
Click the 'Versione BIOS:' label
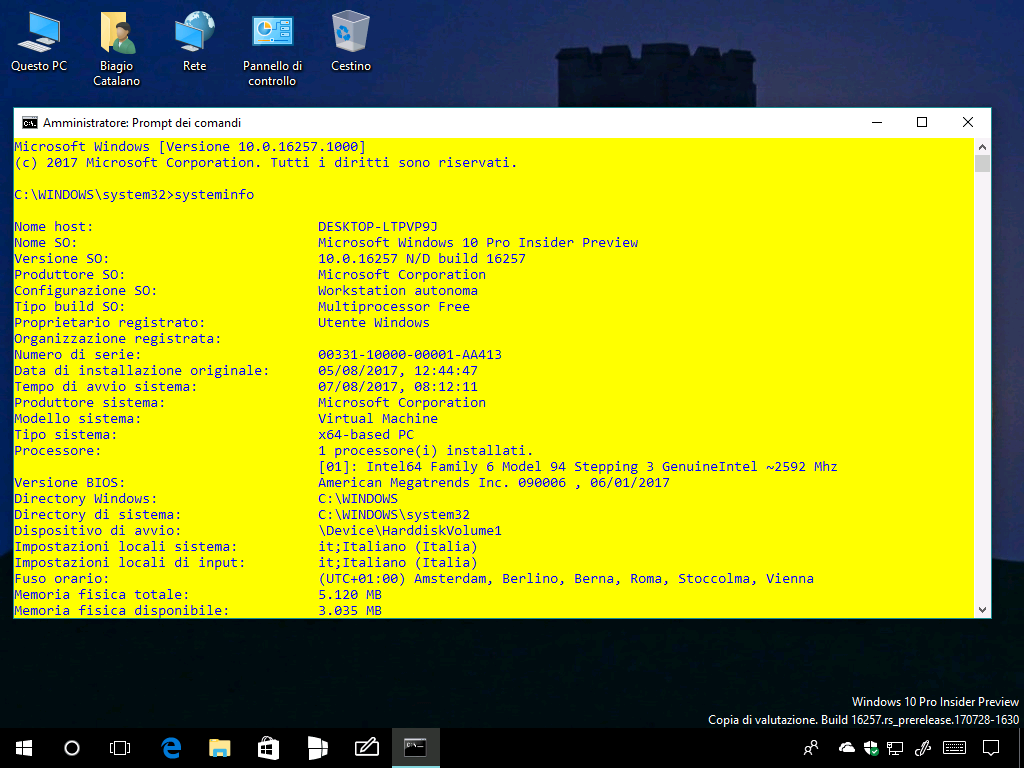click(x=69, y=483)
